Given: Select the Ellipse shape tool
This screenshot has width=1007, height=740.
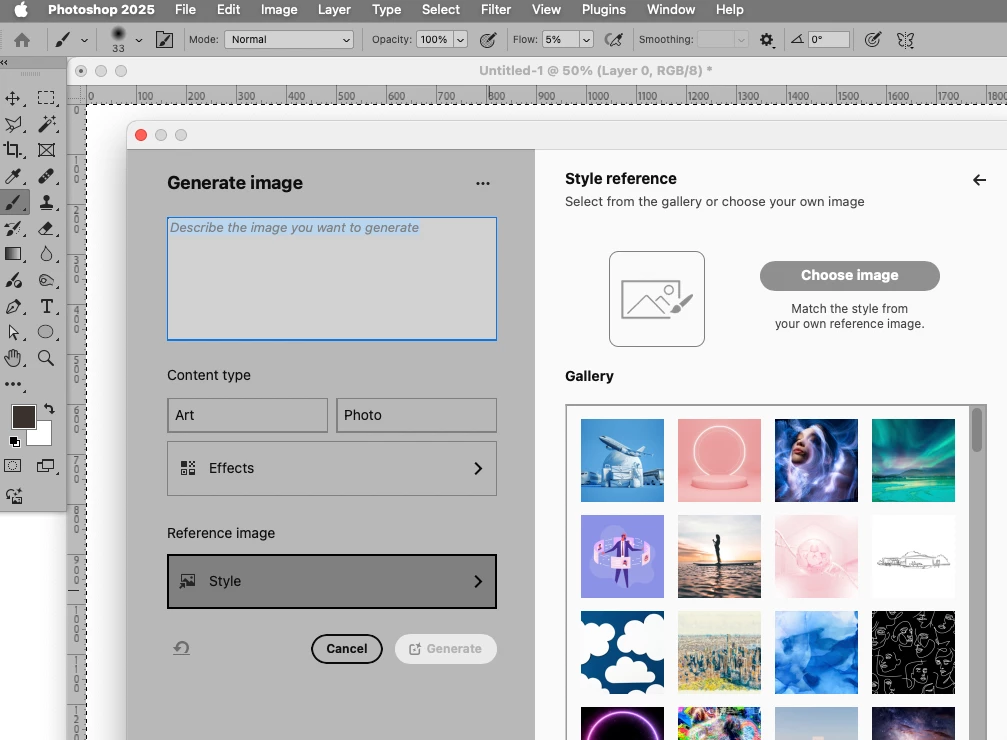Looking at the screenshot, I should (x=46, y=332).
